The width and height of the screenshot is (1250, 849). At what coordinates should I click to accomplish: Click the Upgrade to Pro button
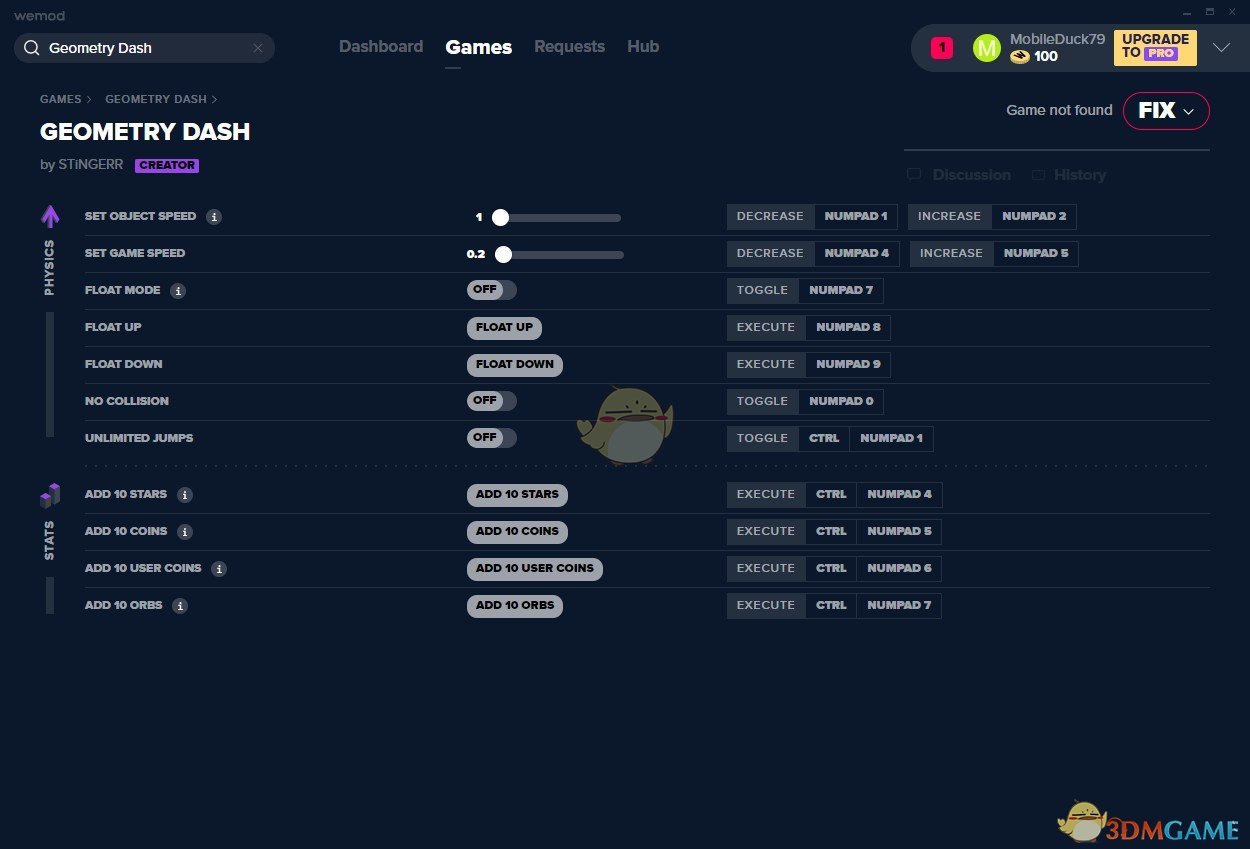(1155, 47)
